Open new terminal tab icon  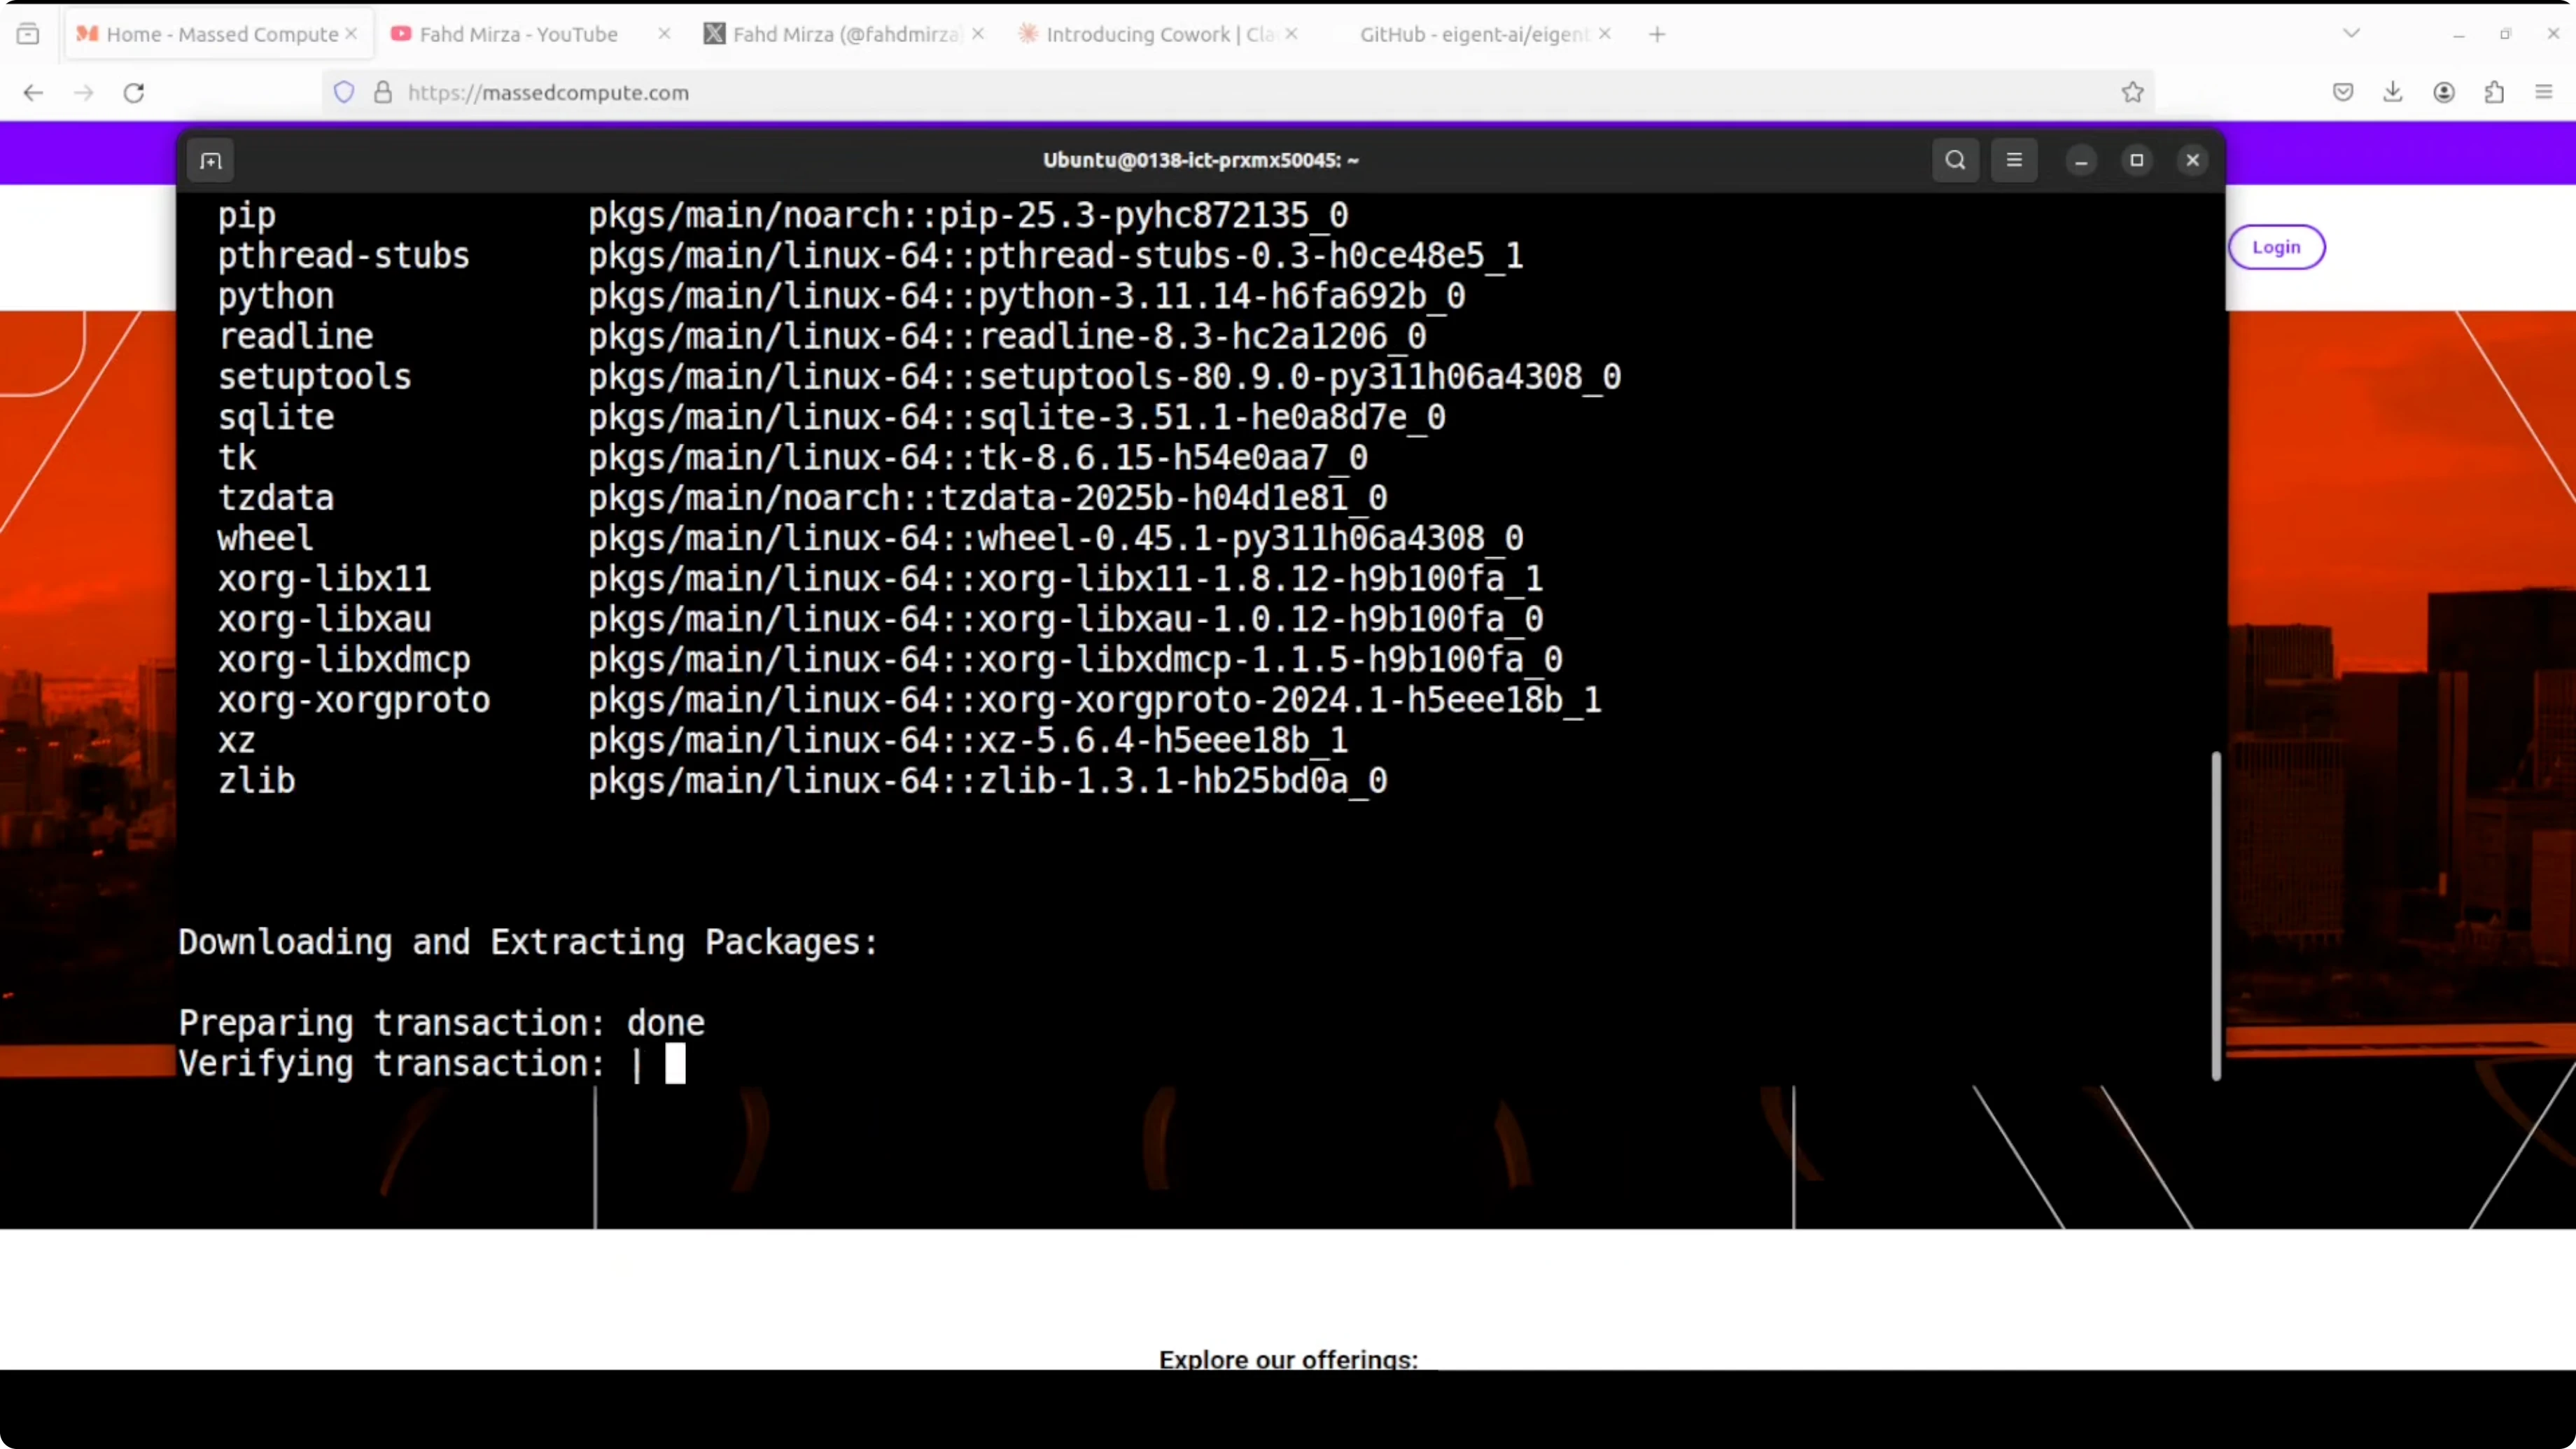point(210,161)
